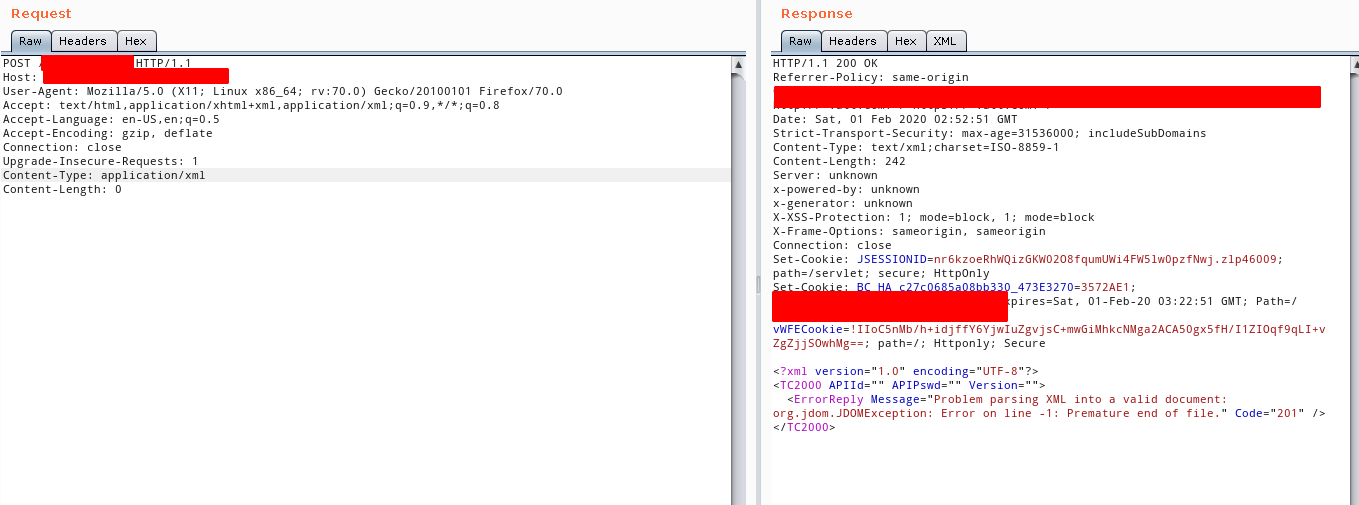This screenshot has width=1359, height=505.
Task: Switch to the Response XML tab
Action: (x=945, y=41)
